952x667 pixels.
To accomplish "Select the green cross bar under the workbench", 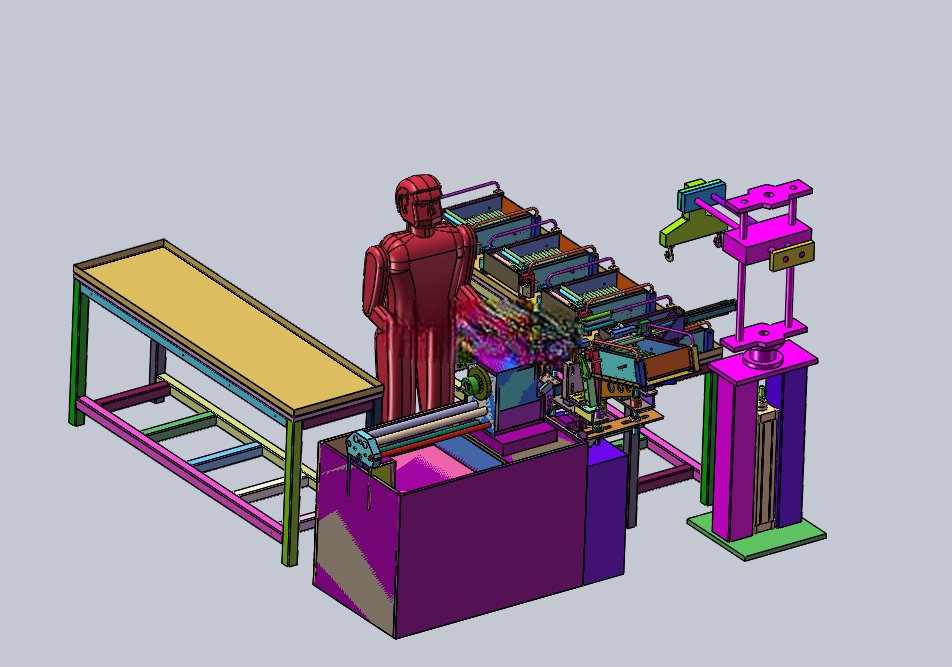I will (x=179, y=427).
